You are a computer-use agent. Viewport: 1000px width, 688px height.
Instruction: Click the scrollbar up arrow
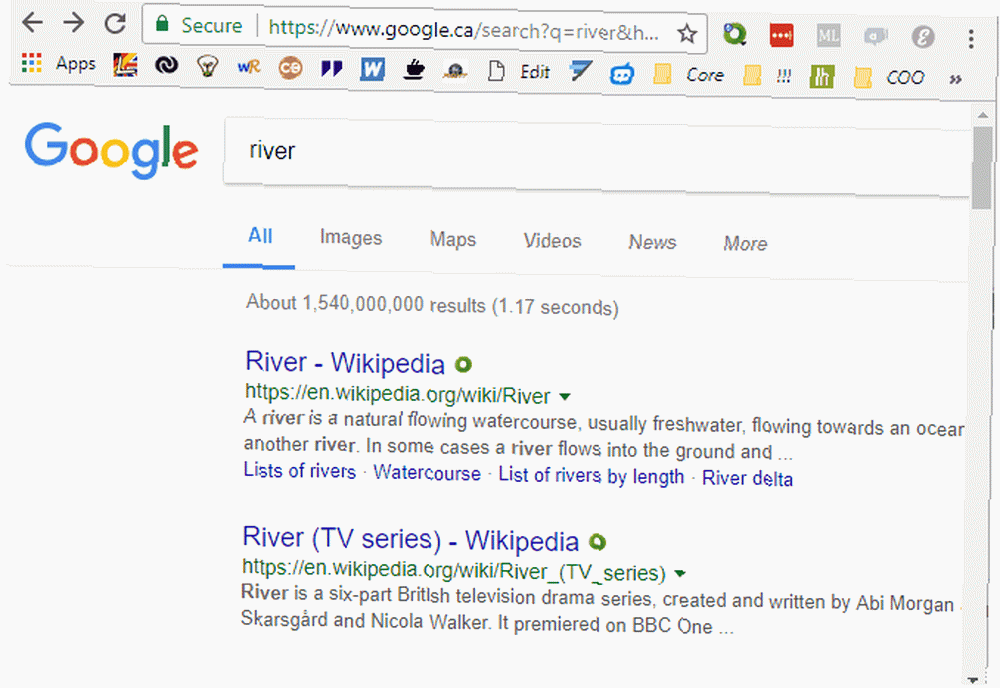982,115
